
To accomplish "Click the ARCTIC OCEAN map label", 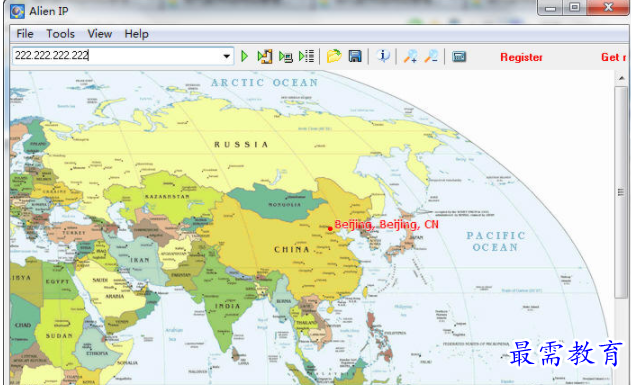I will pyautogui.click(x=264, y=82).
